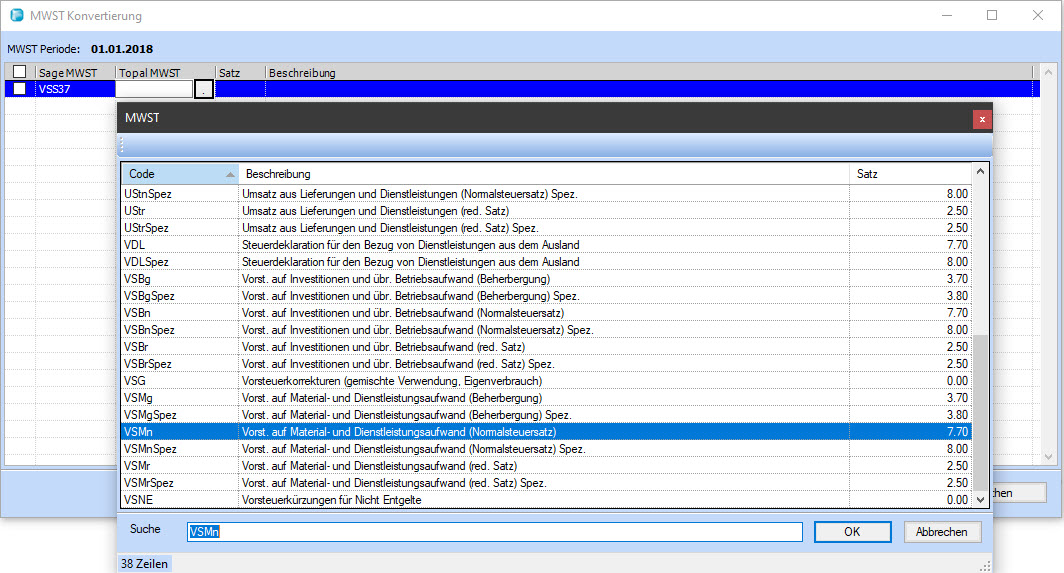Image resolution: width=1064 pixels, height=573 pixels.
Task: Maximize the MWST Konvertierung window
Action: pyautogui.click(x=992, y=16)
